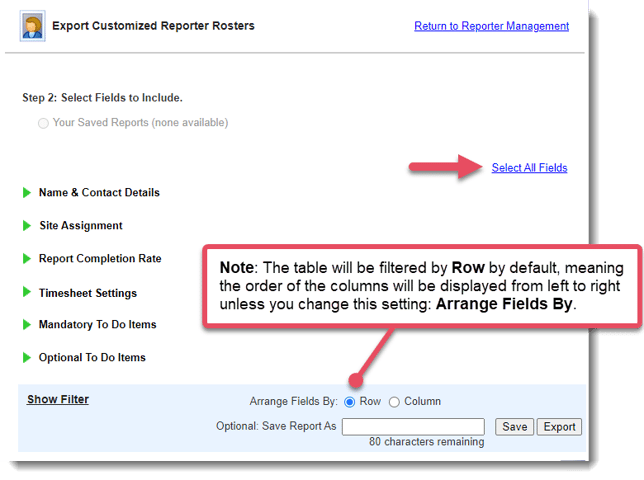Screen dimensions: 644x480
Task: Select the Row radio button
Action: pyautogui.click(x=350, y=402)
